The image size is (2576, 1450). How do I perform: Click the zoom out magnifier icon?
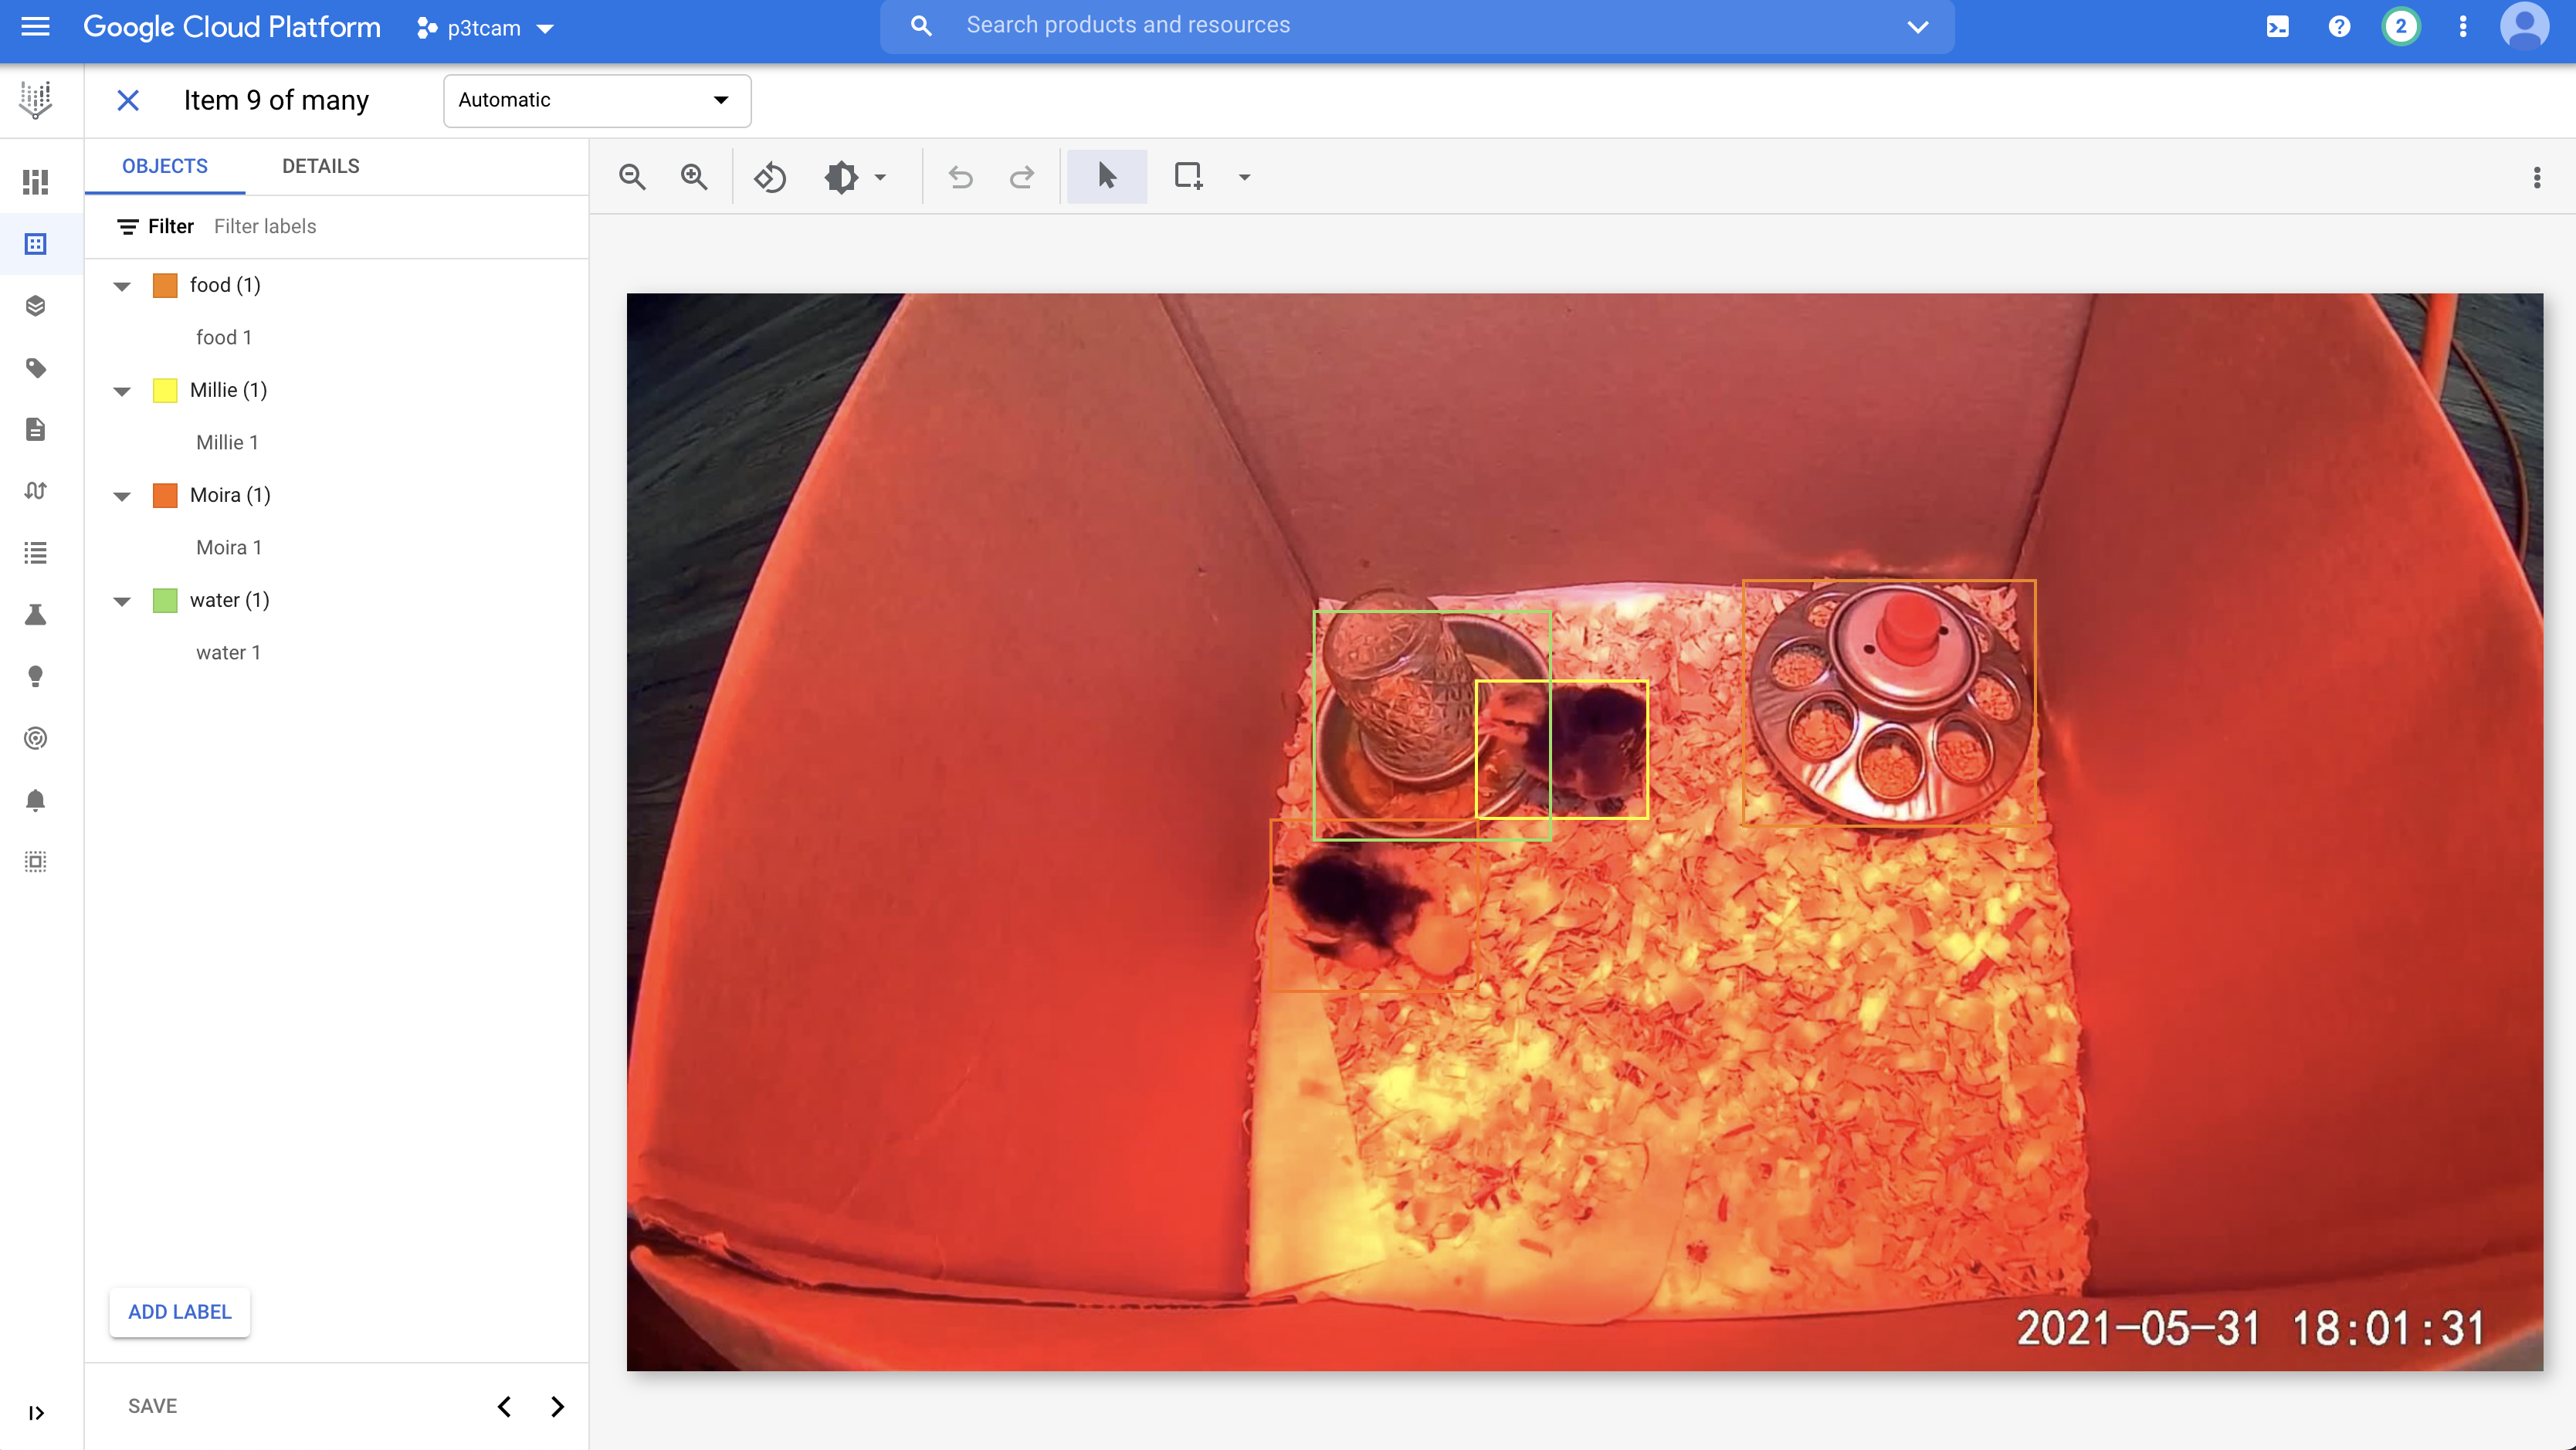[x=632, y=177]
